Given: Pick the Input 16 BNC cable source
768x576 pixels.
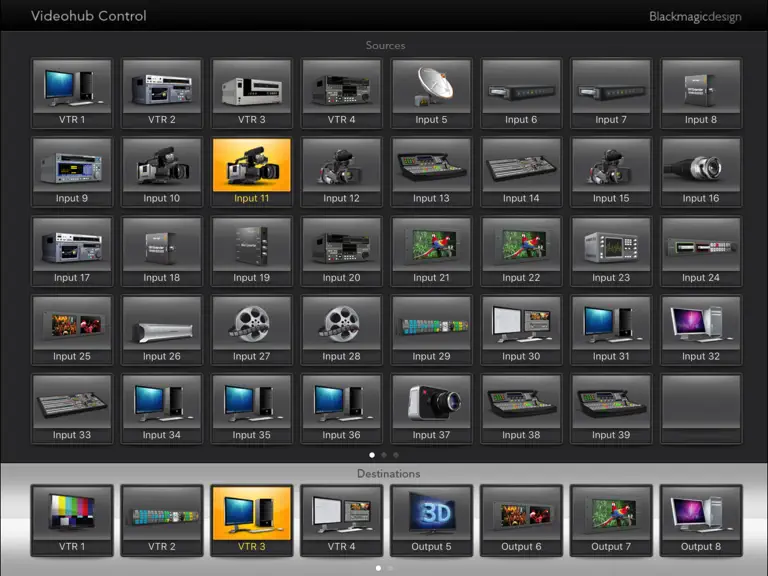Looking at the screenshot, I should (x=701, y=172).
